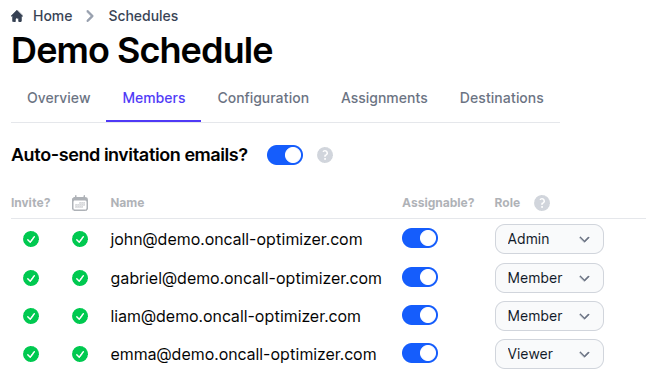Expand liam's Member role dropdown
The width and height of the screenshot is (646, 376).
(x=549, y=316)
